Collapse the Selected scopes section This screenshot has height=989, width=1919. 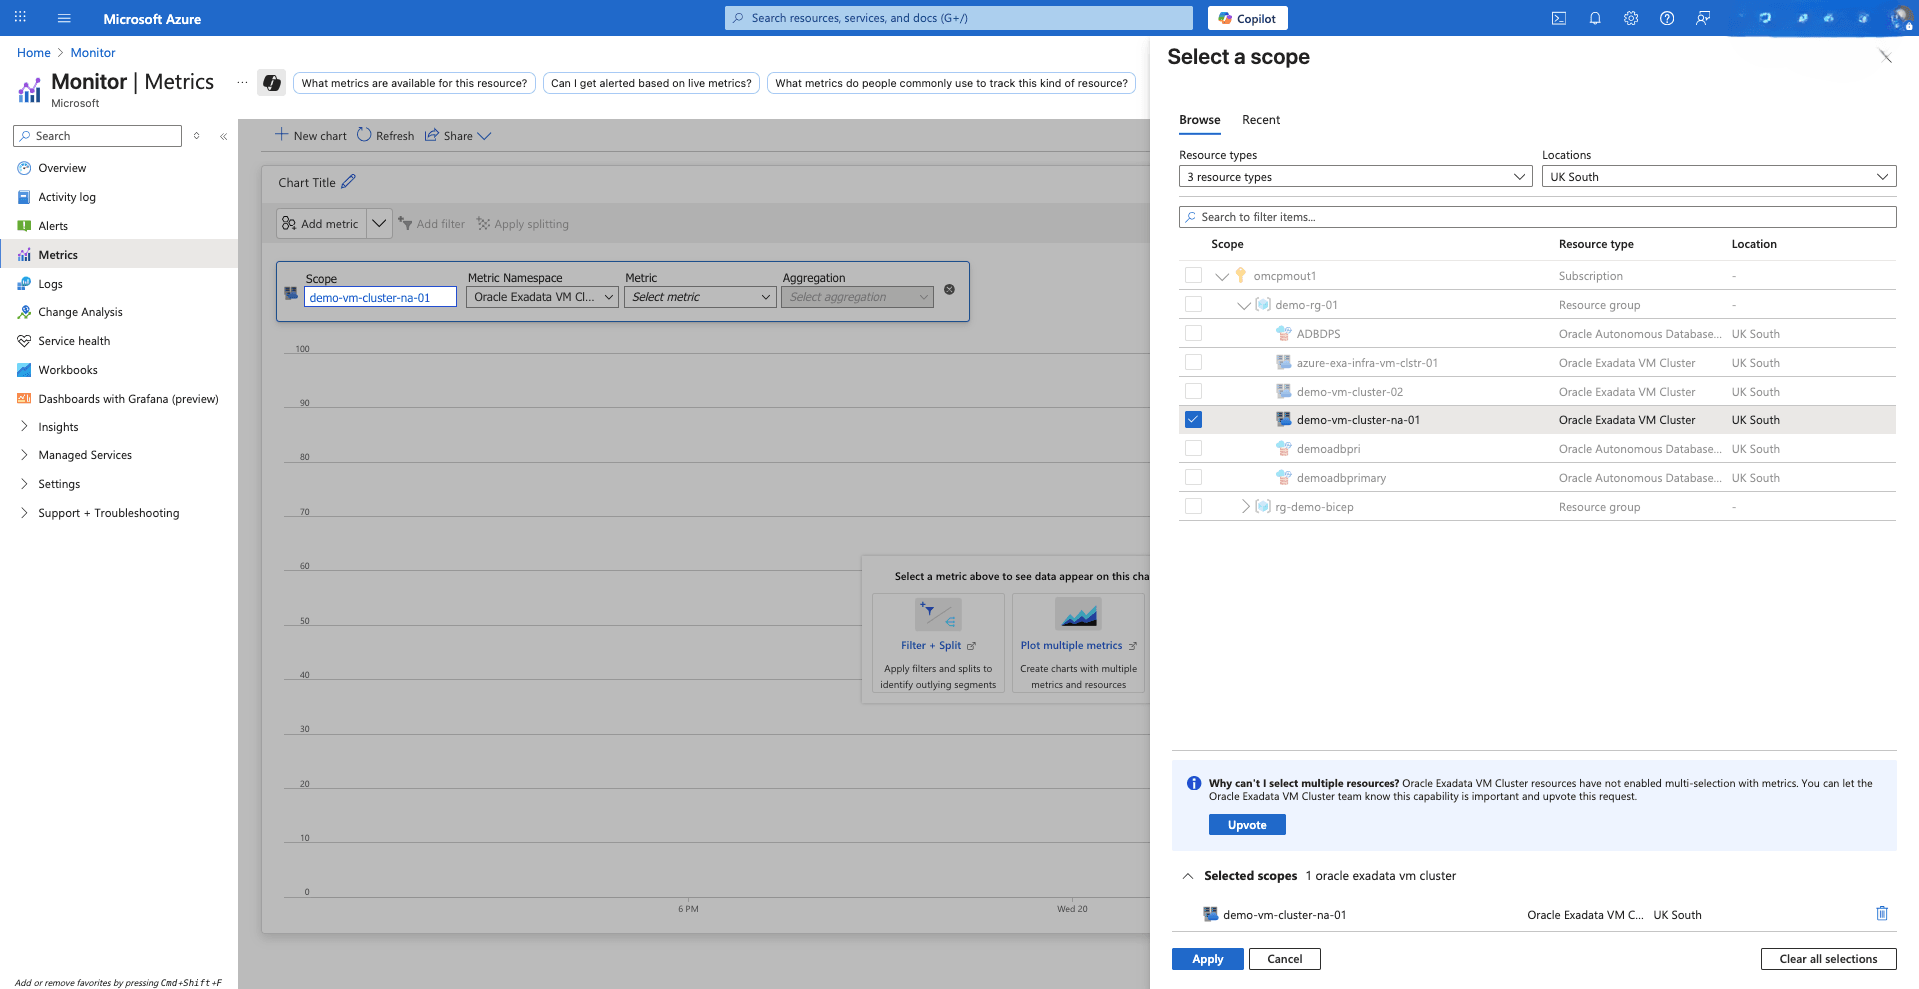pyautogui.click(x=1188, y=876)
